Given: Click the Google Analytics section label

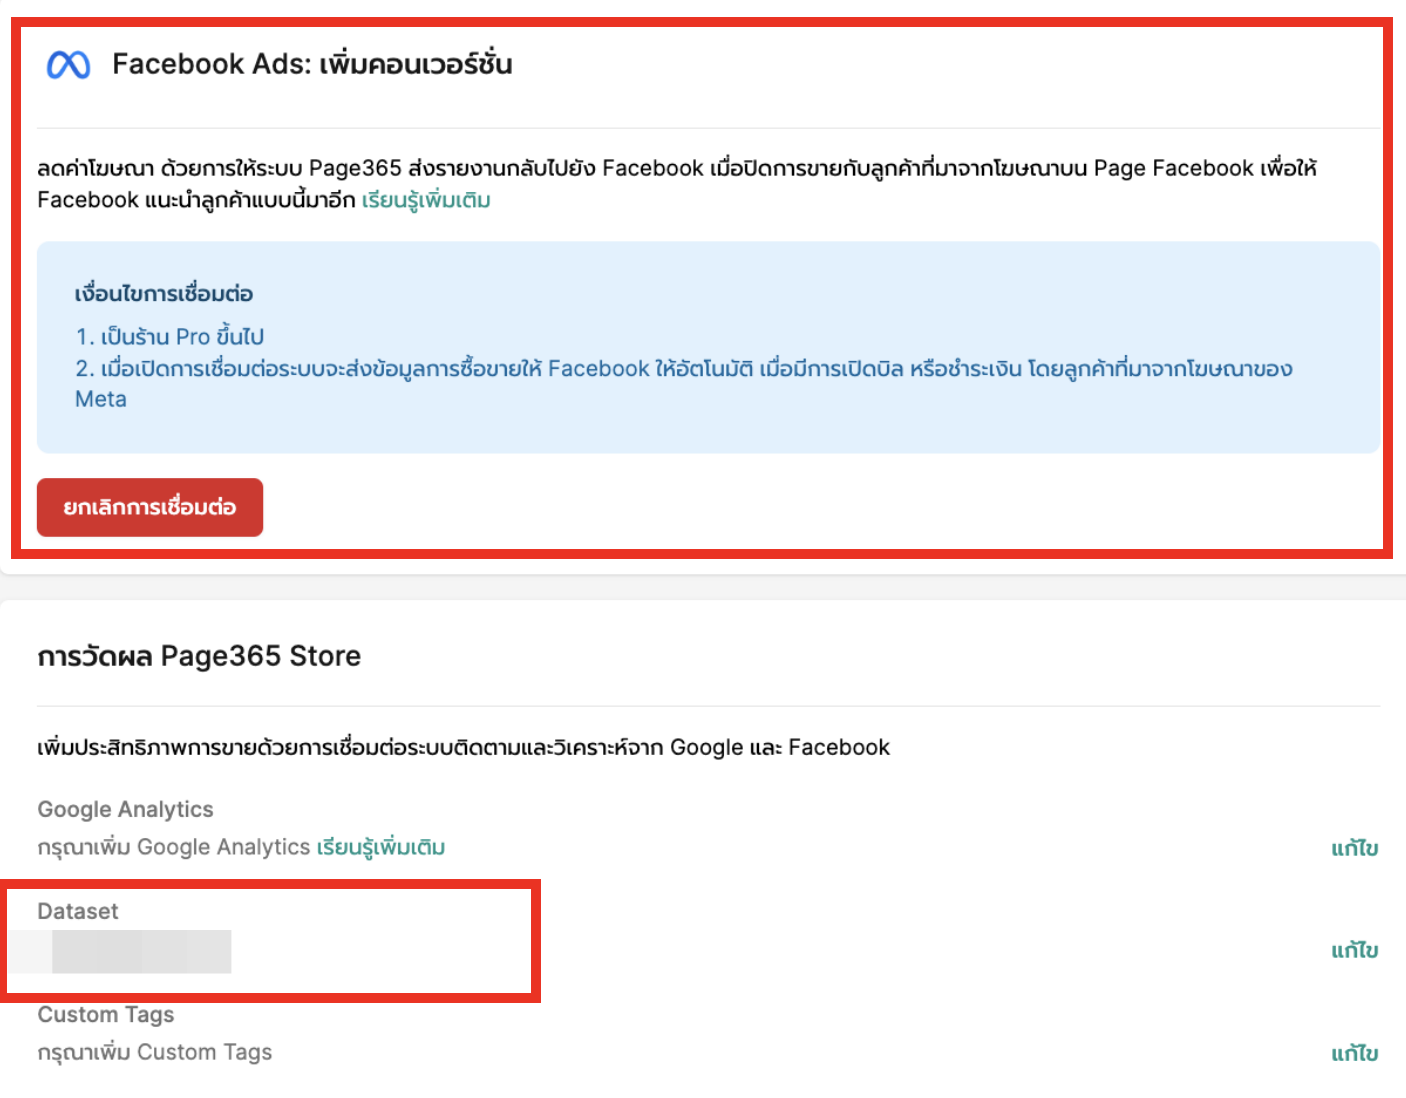Looking at the screenshot, I should [x=126, y=809].
